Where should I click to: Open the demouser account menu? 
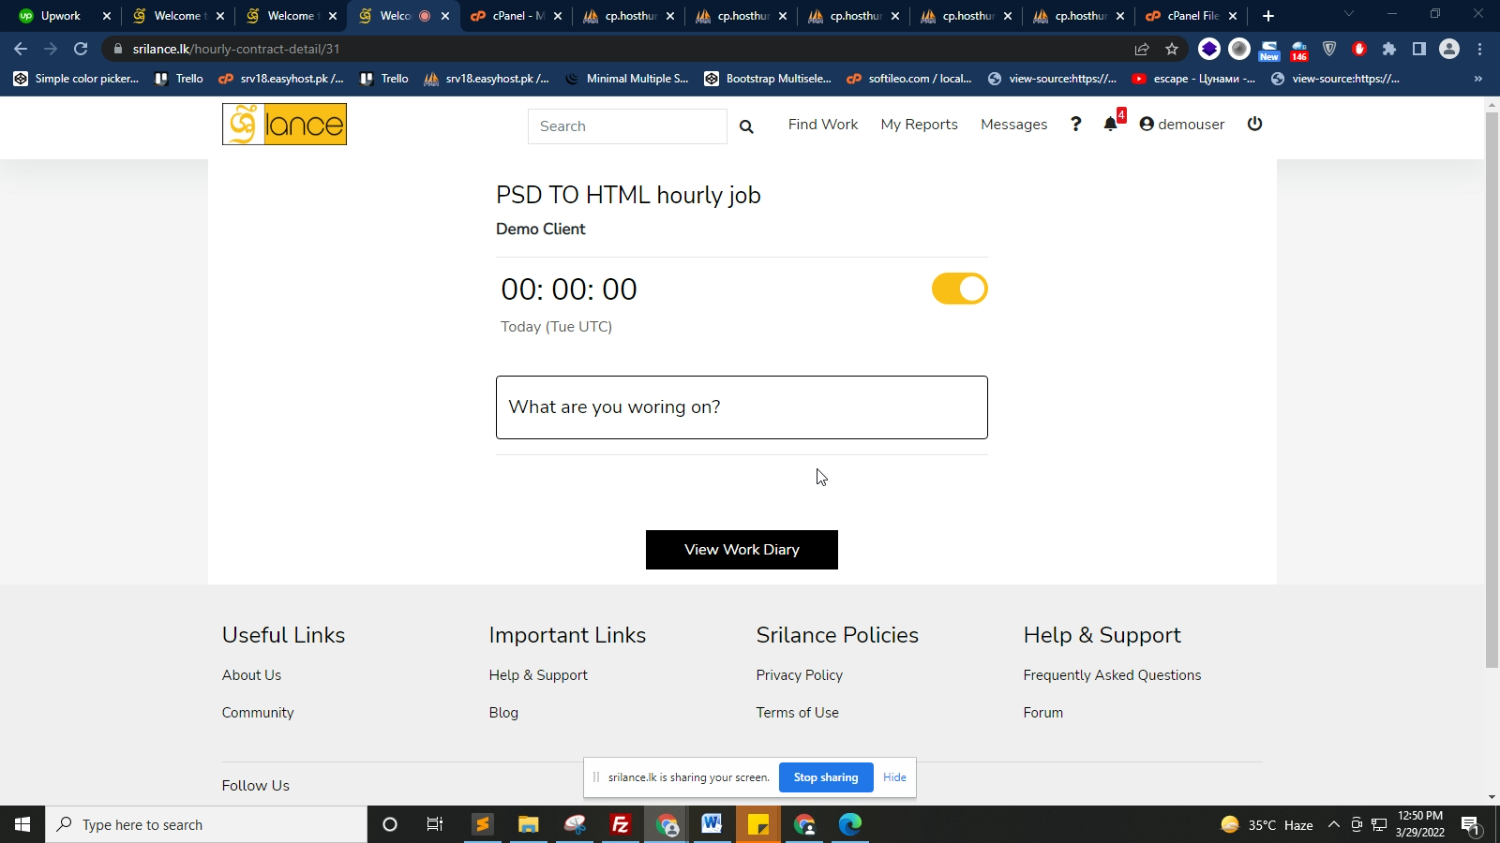pos(1182,124)
